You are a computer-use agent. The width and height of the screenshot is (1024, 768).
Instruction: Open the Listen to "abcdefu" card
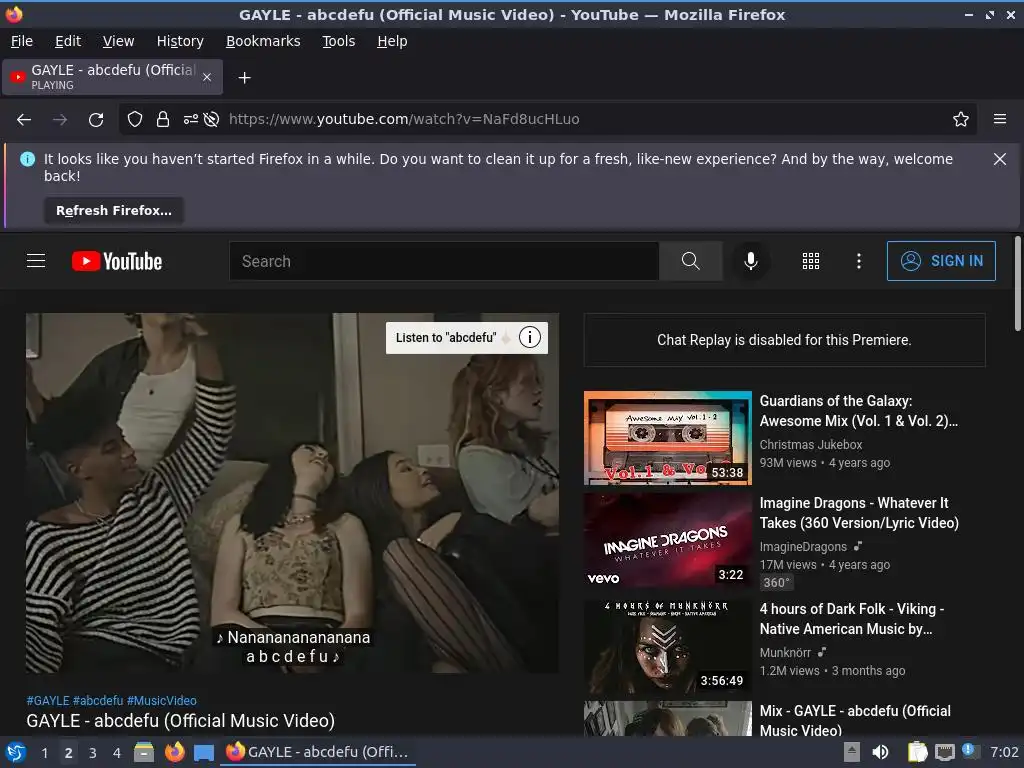(x=467, y=338)
